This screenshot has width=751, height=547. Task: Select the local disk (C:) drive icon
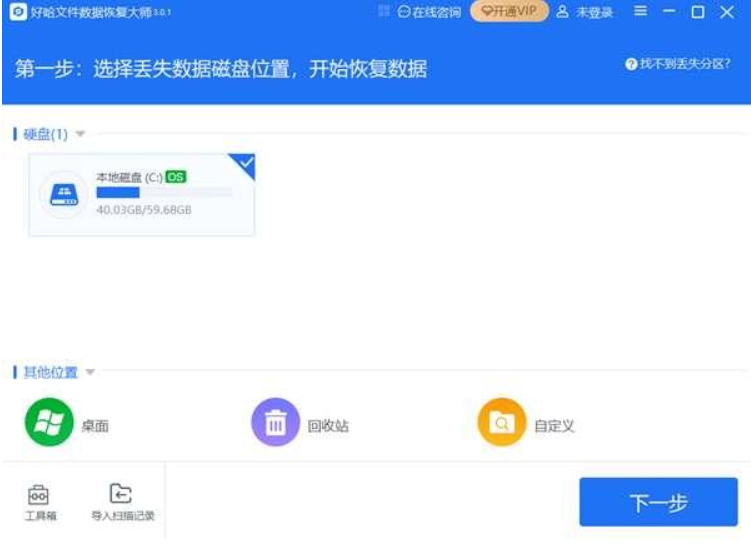[64, 194]
